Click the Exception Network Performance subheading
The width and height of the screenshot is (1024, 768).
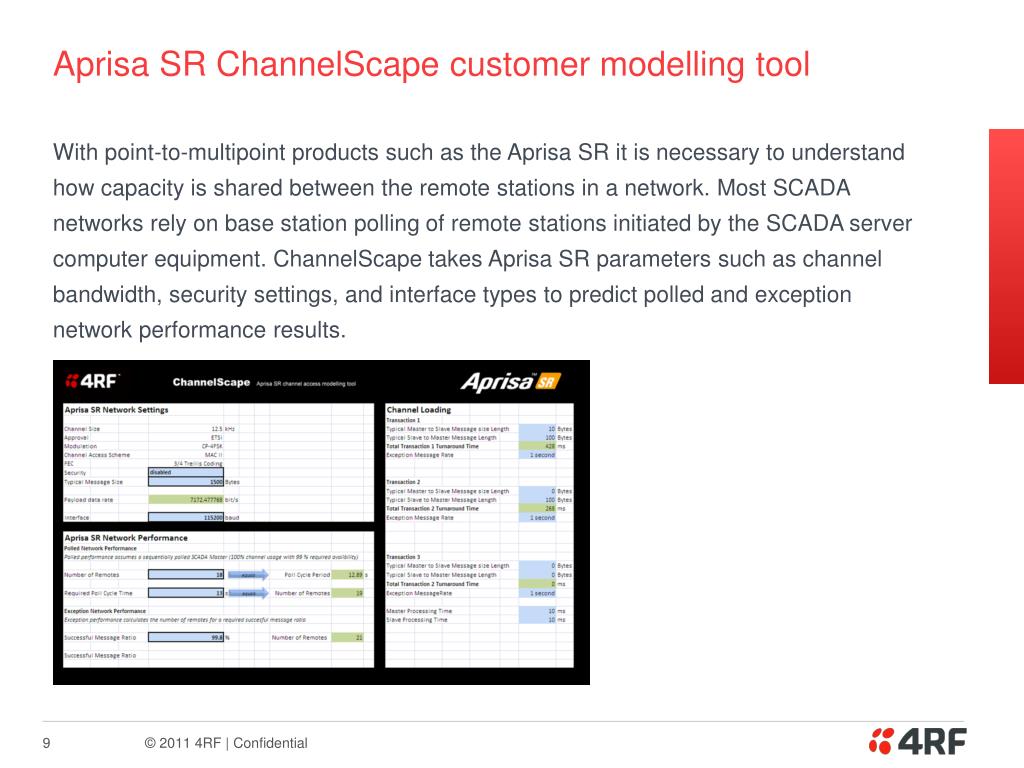pyautogui.click(x=105, y=611)
